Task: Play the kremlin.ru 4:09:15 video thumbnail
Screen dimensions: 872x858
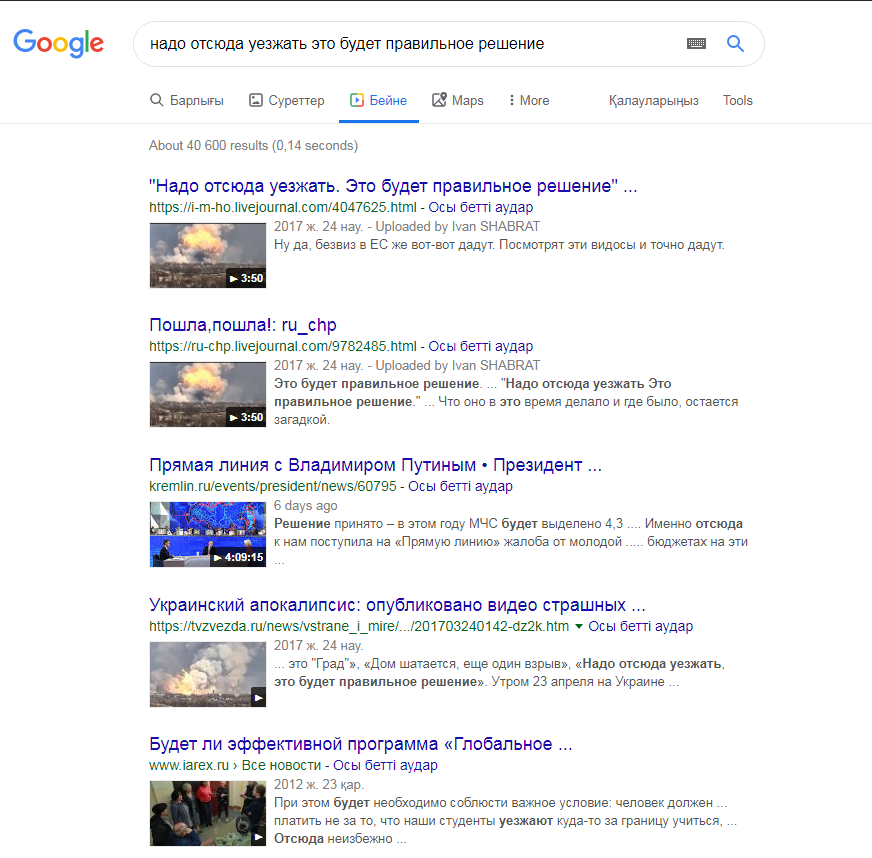Action: pyautogui.click(x=208, y=534)
